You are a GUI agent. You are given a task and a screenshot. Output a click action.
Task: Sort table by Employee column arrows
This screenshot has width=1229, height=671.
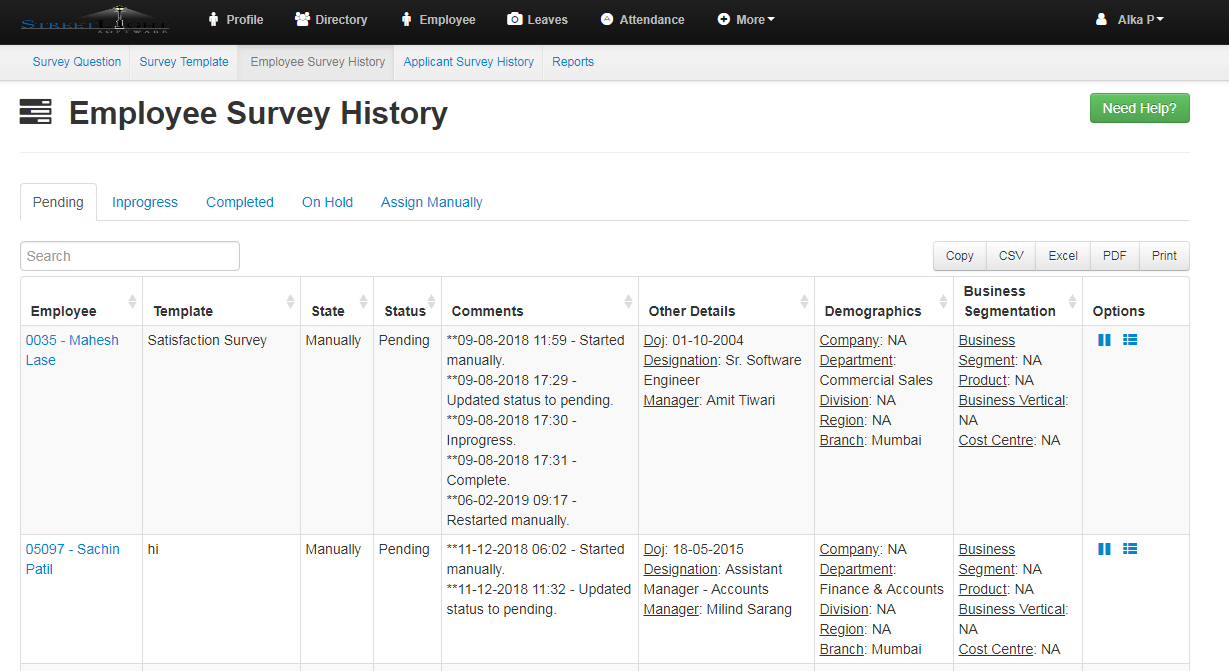point(132,302)
